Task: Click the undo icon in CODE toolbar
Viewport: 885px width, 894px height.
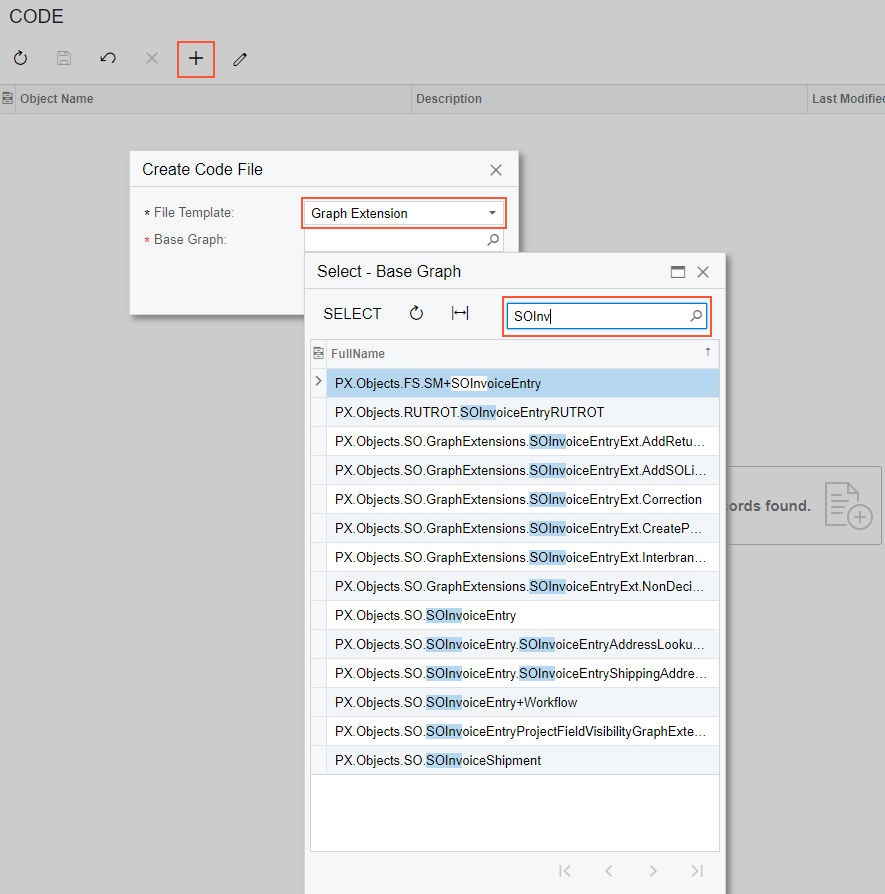Action: 108,59
